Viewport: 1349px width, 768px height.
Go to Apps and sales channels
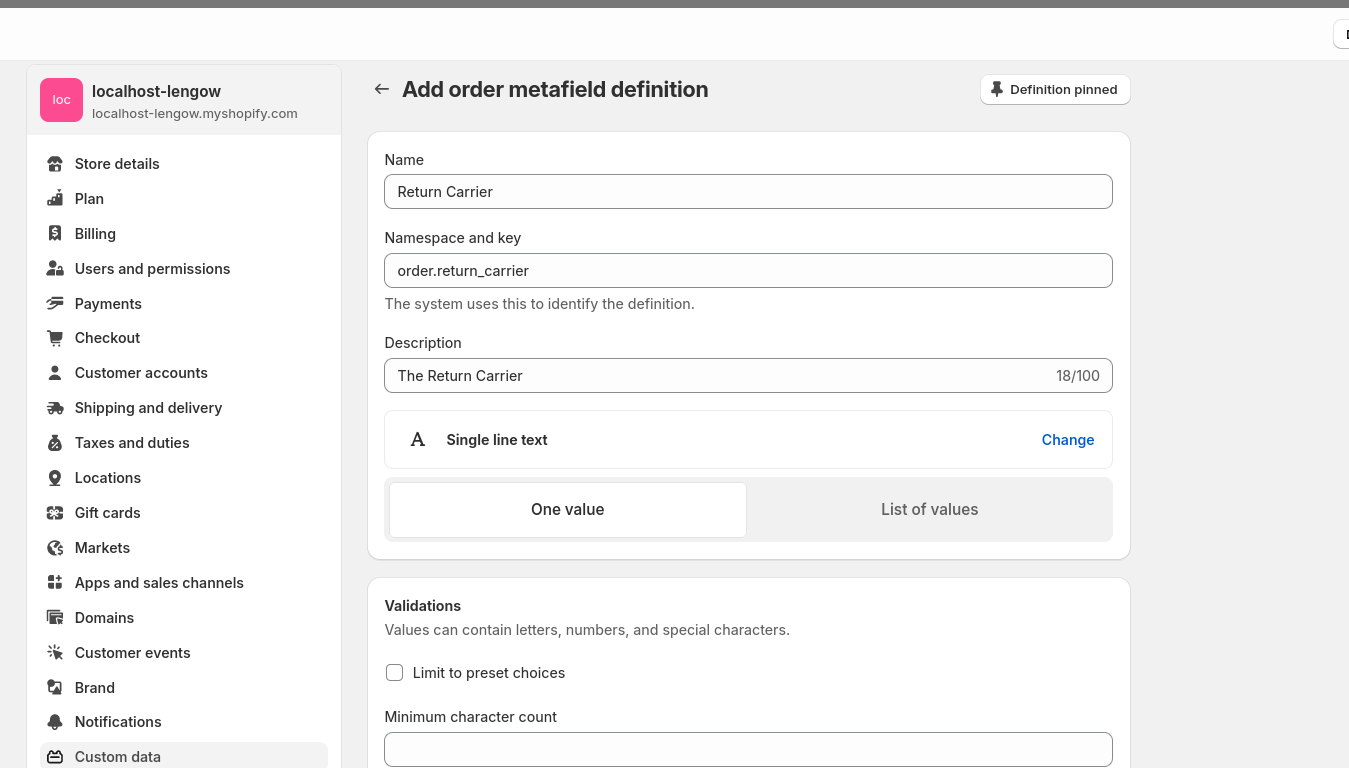159,583
